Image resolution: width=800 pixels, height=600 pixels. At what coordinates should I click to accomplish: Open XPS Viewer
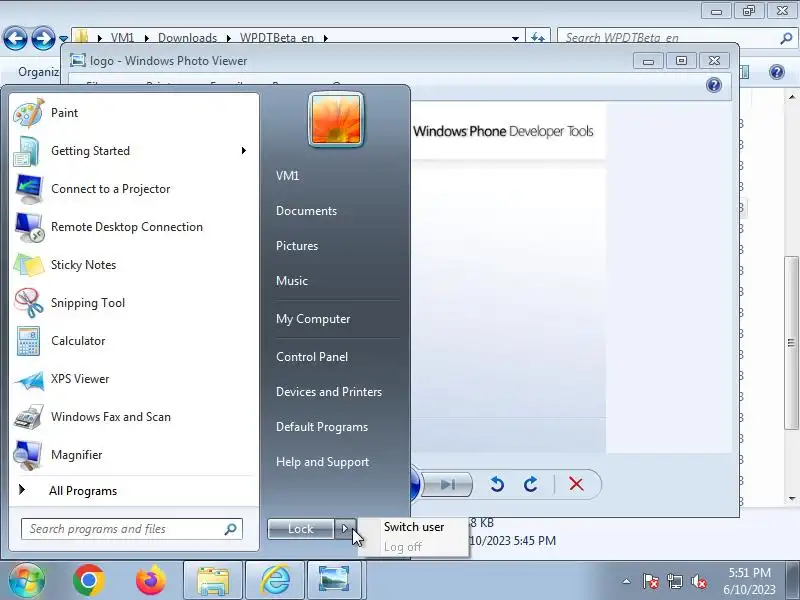[x=133, y=379]
